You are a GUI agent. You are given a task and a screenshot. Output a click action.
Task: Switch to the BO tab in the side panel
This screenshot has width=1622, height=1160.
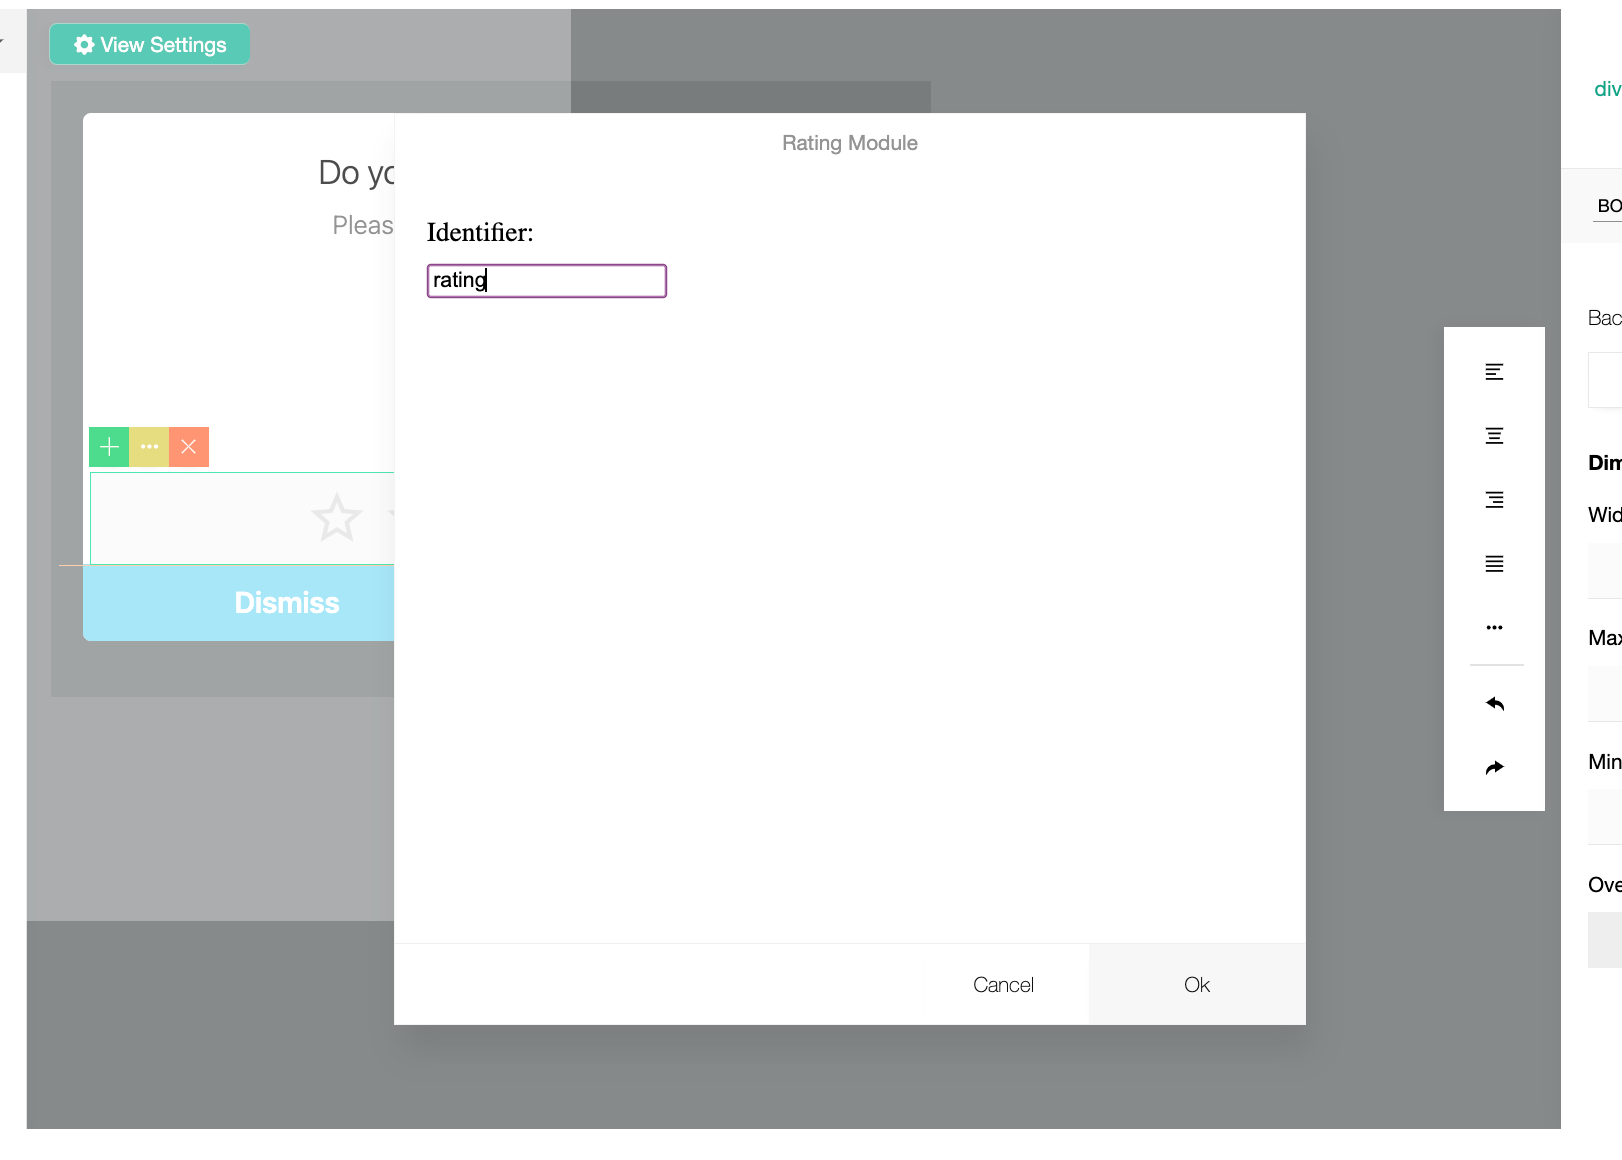click(x=1608, y=206)
